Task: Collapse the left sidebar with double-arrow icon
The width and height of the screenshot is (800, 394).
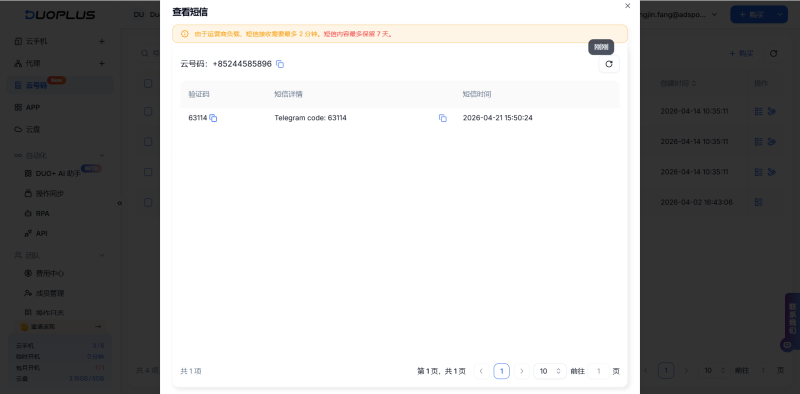Action: pyautogui.click(x=120, y=203)
